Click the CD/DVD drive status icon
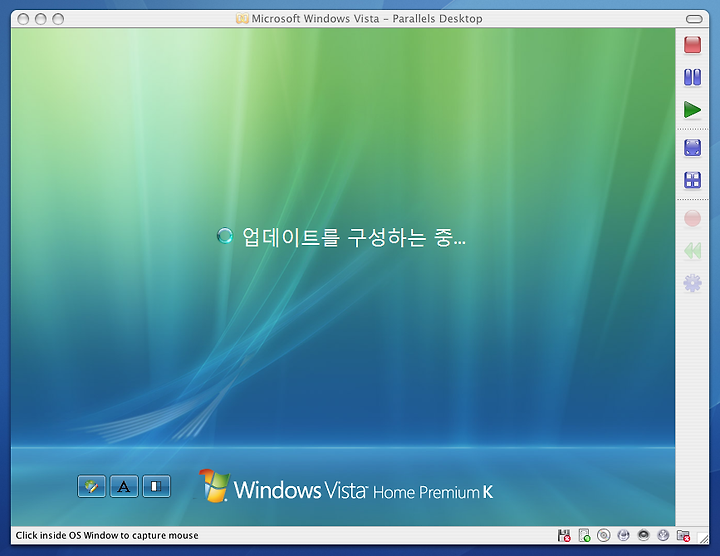Image resolution: width=720 pixels, height=556 pixels. 603,535
